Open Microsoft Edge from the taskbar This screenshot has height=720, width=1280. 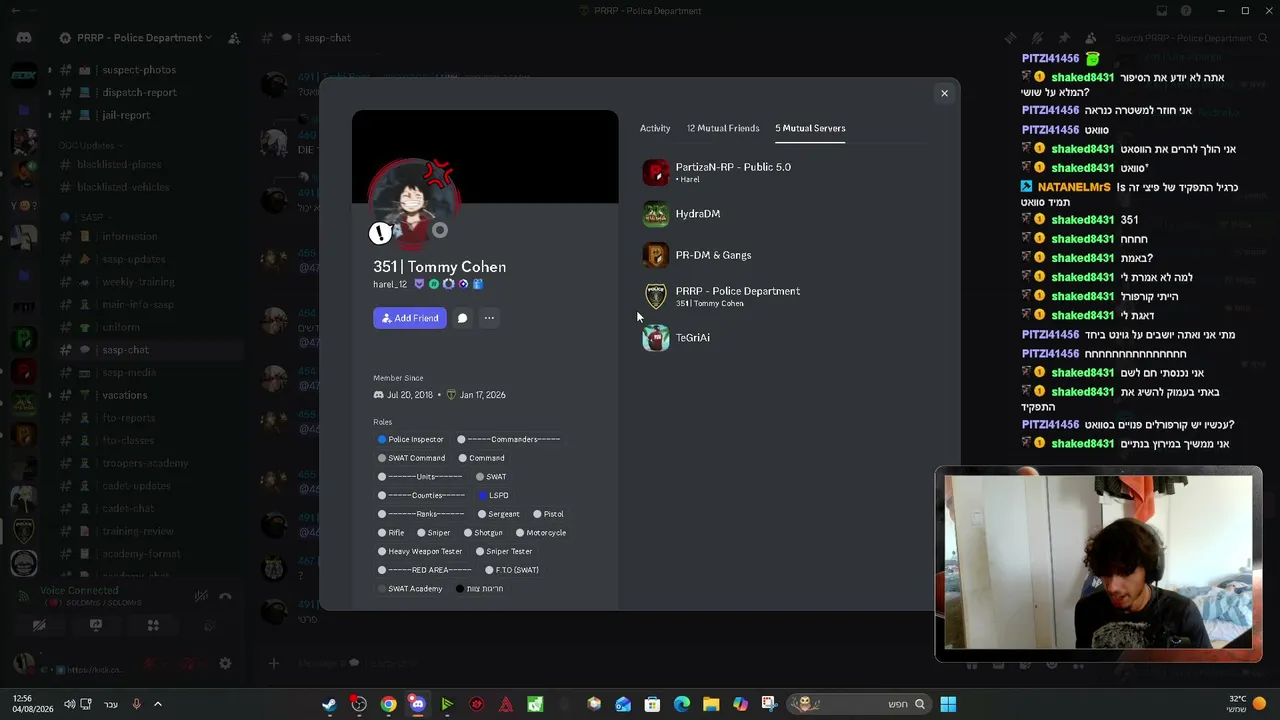(682, 704)
